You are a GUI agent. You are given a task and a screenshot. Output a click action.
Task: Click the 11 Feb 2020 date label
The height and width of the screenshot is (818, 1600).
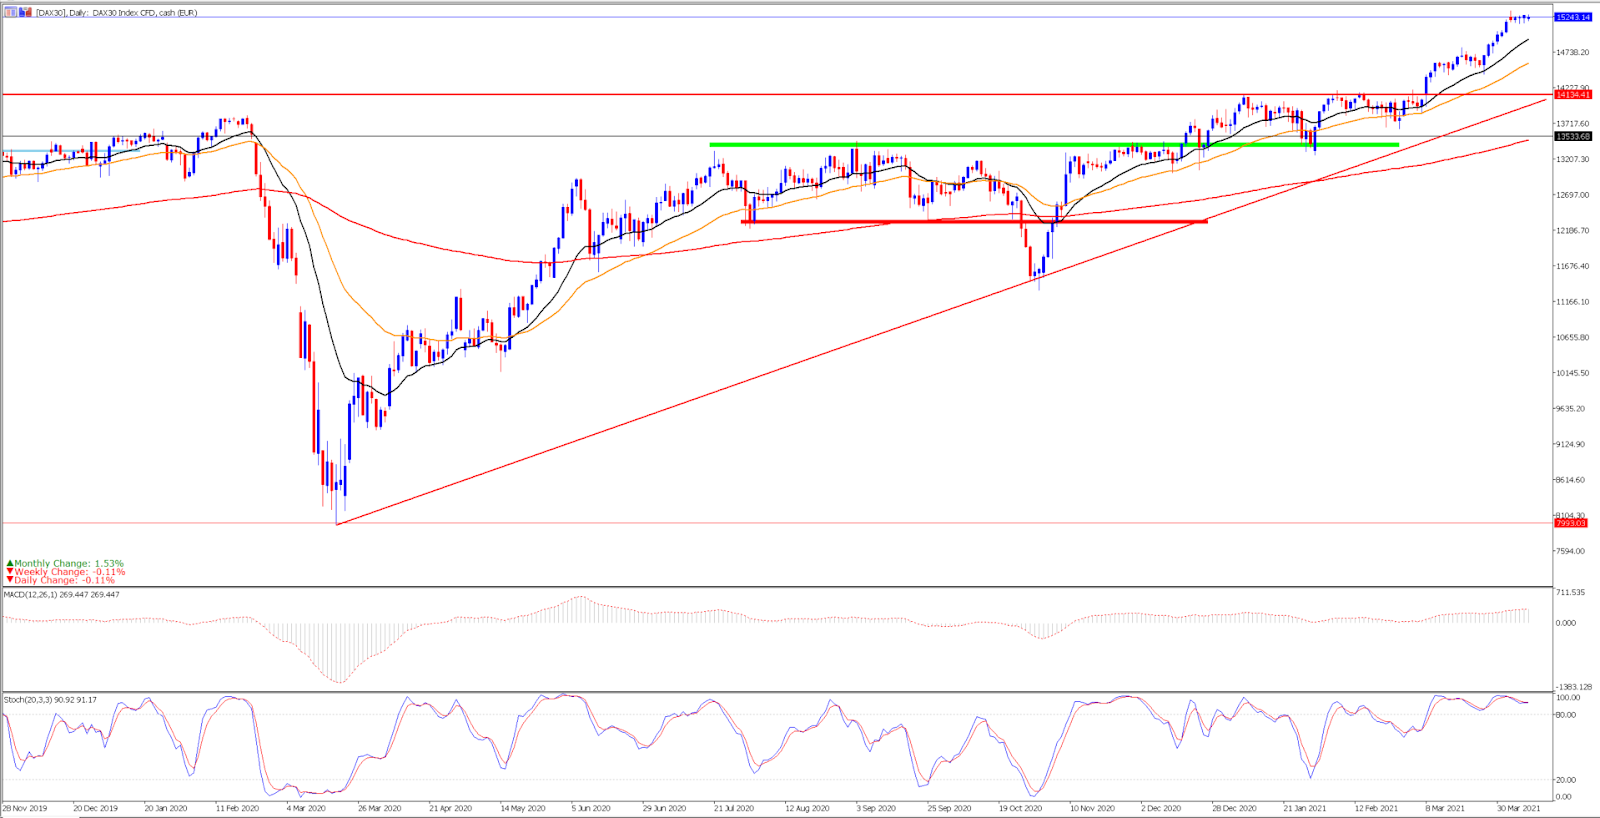(238, 808)
